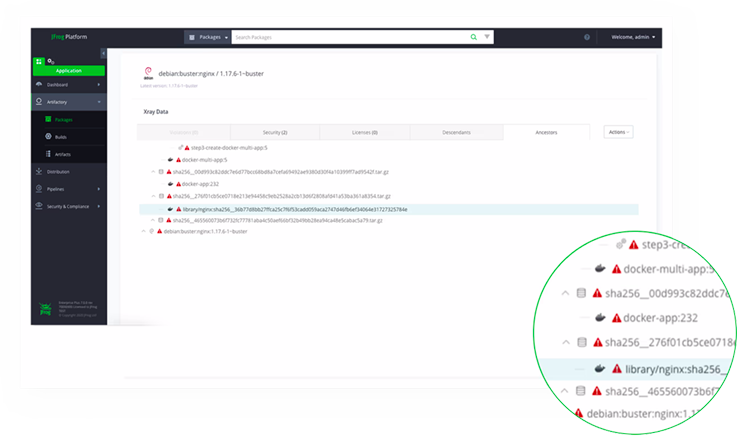This screenshot has width=737, height=436.
Task: Switch to the Descendants tab
Action: pos(454,132)
